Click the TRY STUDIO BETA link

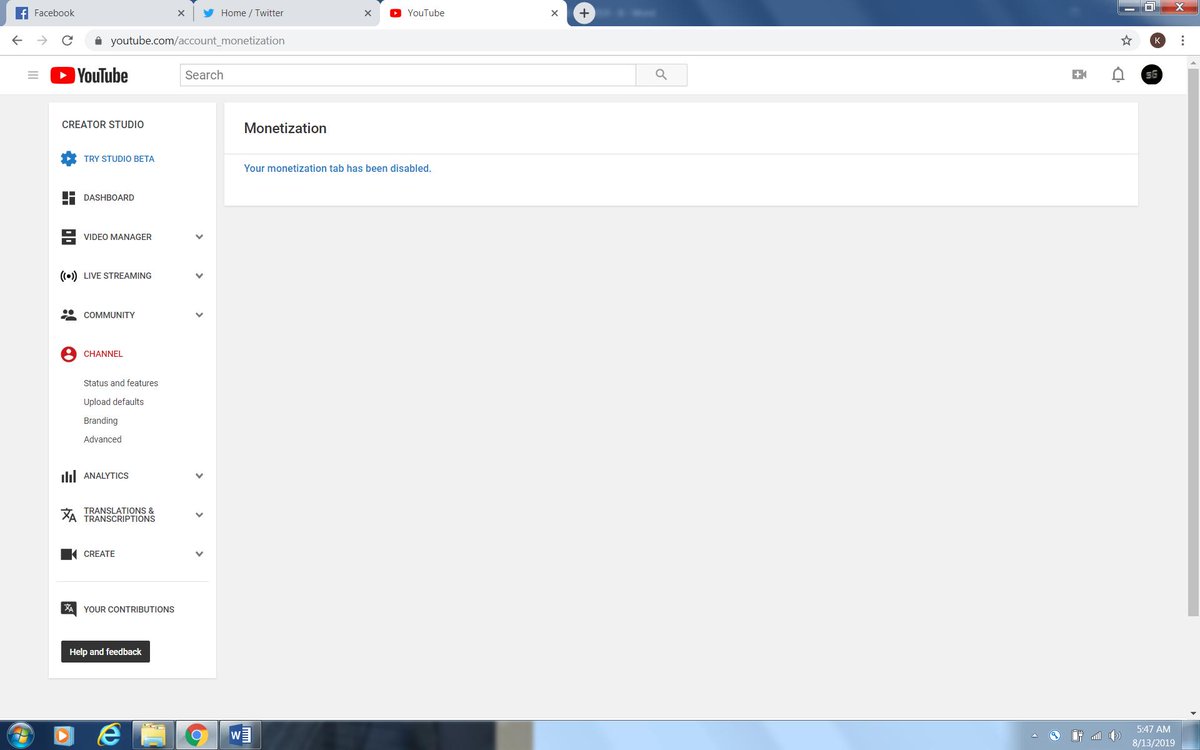point(119,159)
